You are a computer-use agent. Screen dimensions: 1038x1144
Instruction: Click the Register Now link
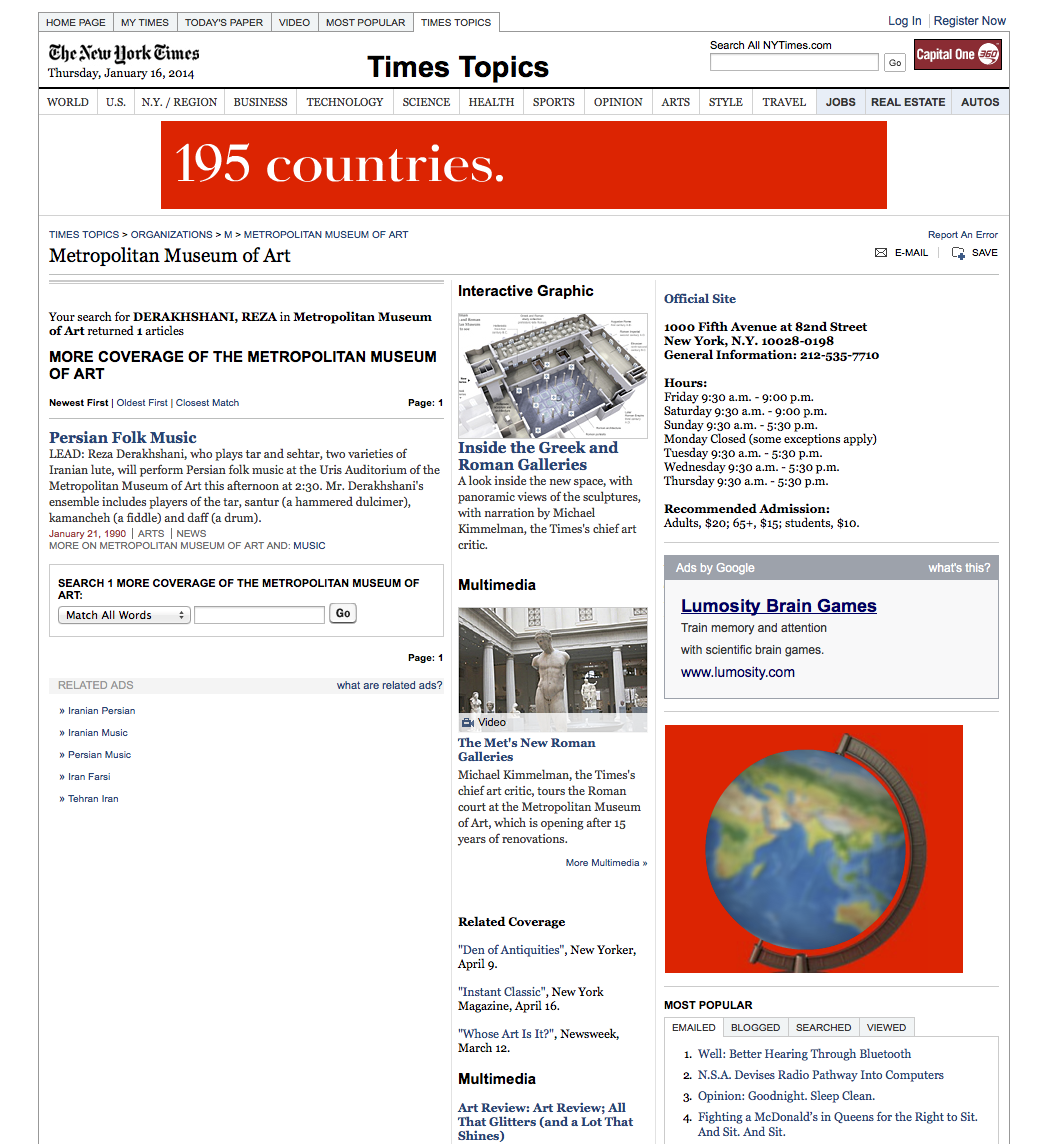(969, 21)
